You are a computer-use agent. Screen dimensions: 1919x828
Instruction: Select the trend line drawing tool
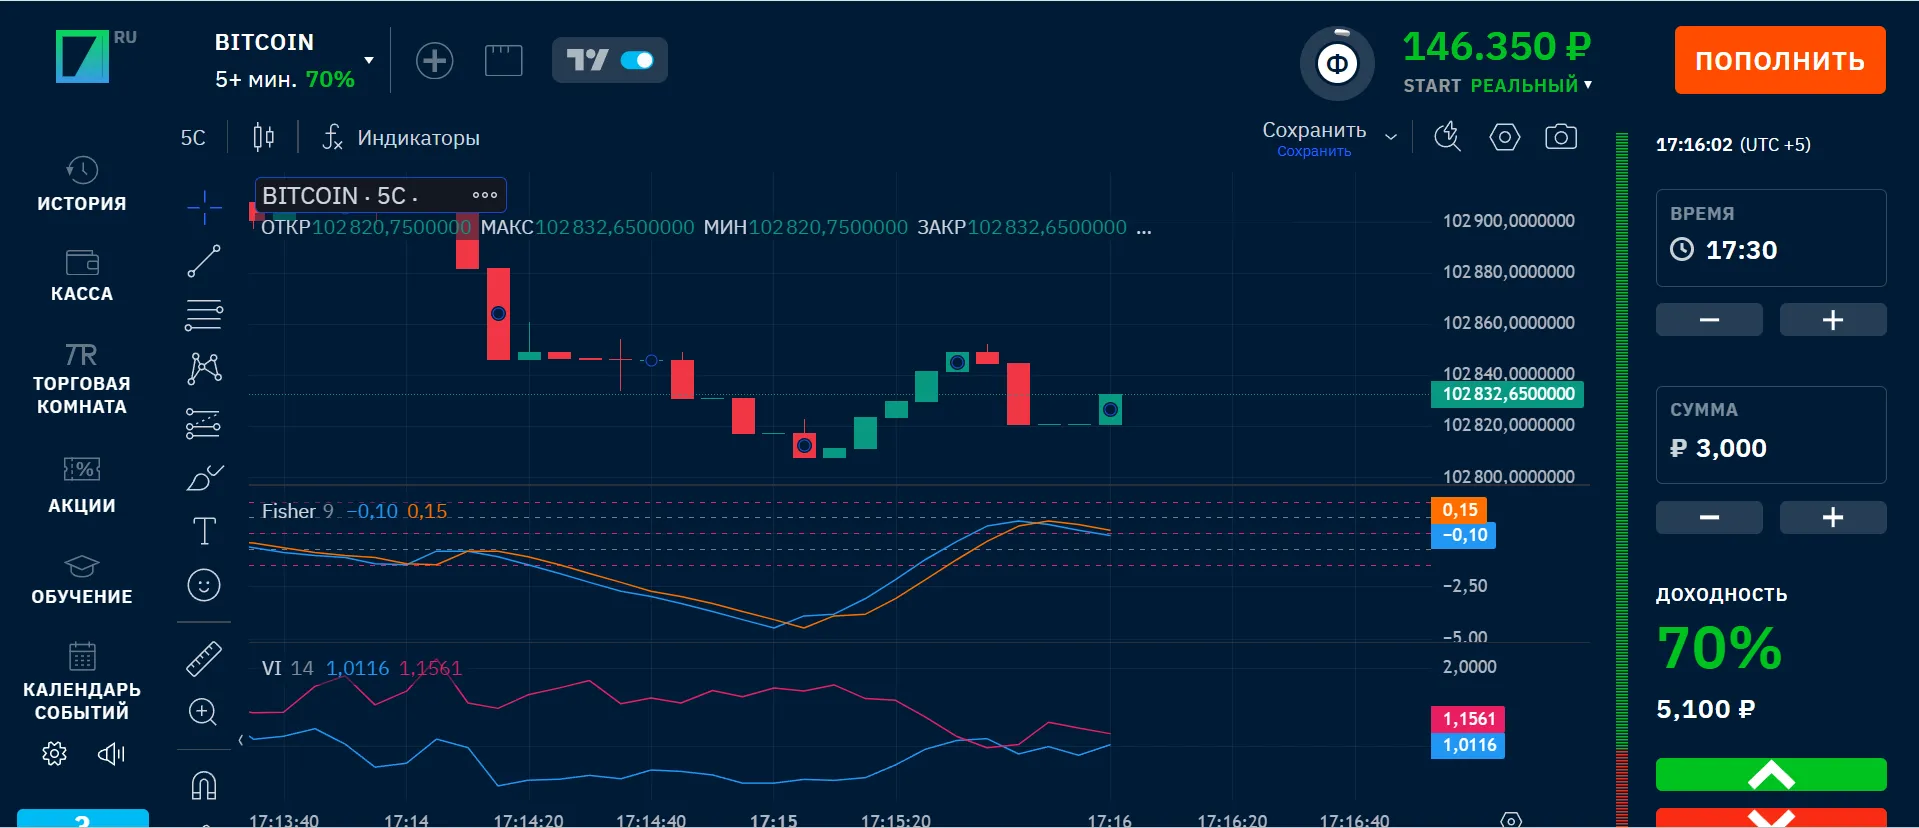(204, 261)
